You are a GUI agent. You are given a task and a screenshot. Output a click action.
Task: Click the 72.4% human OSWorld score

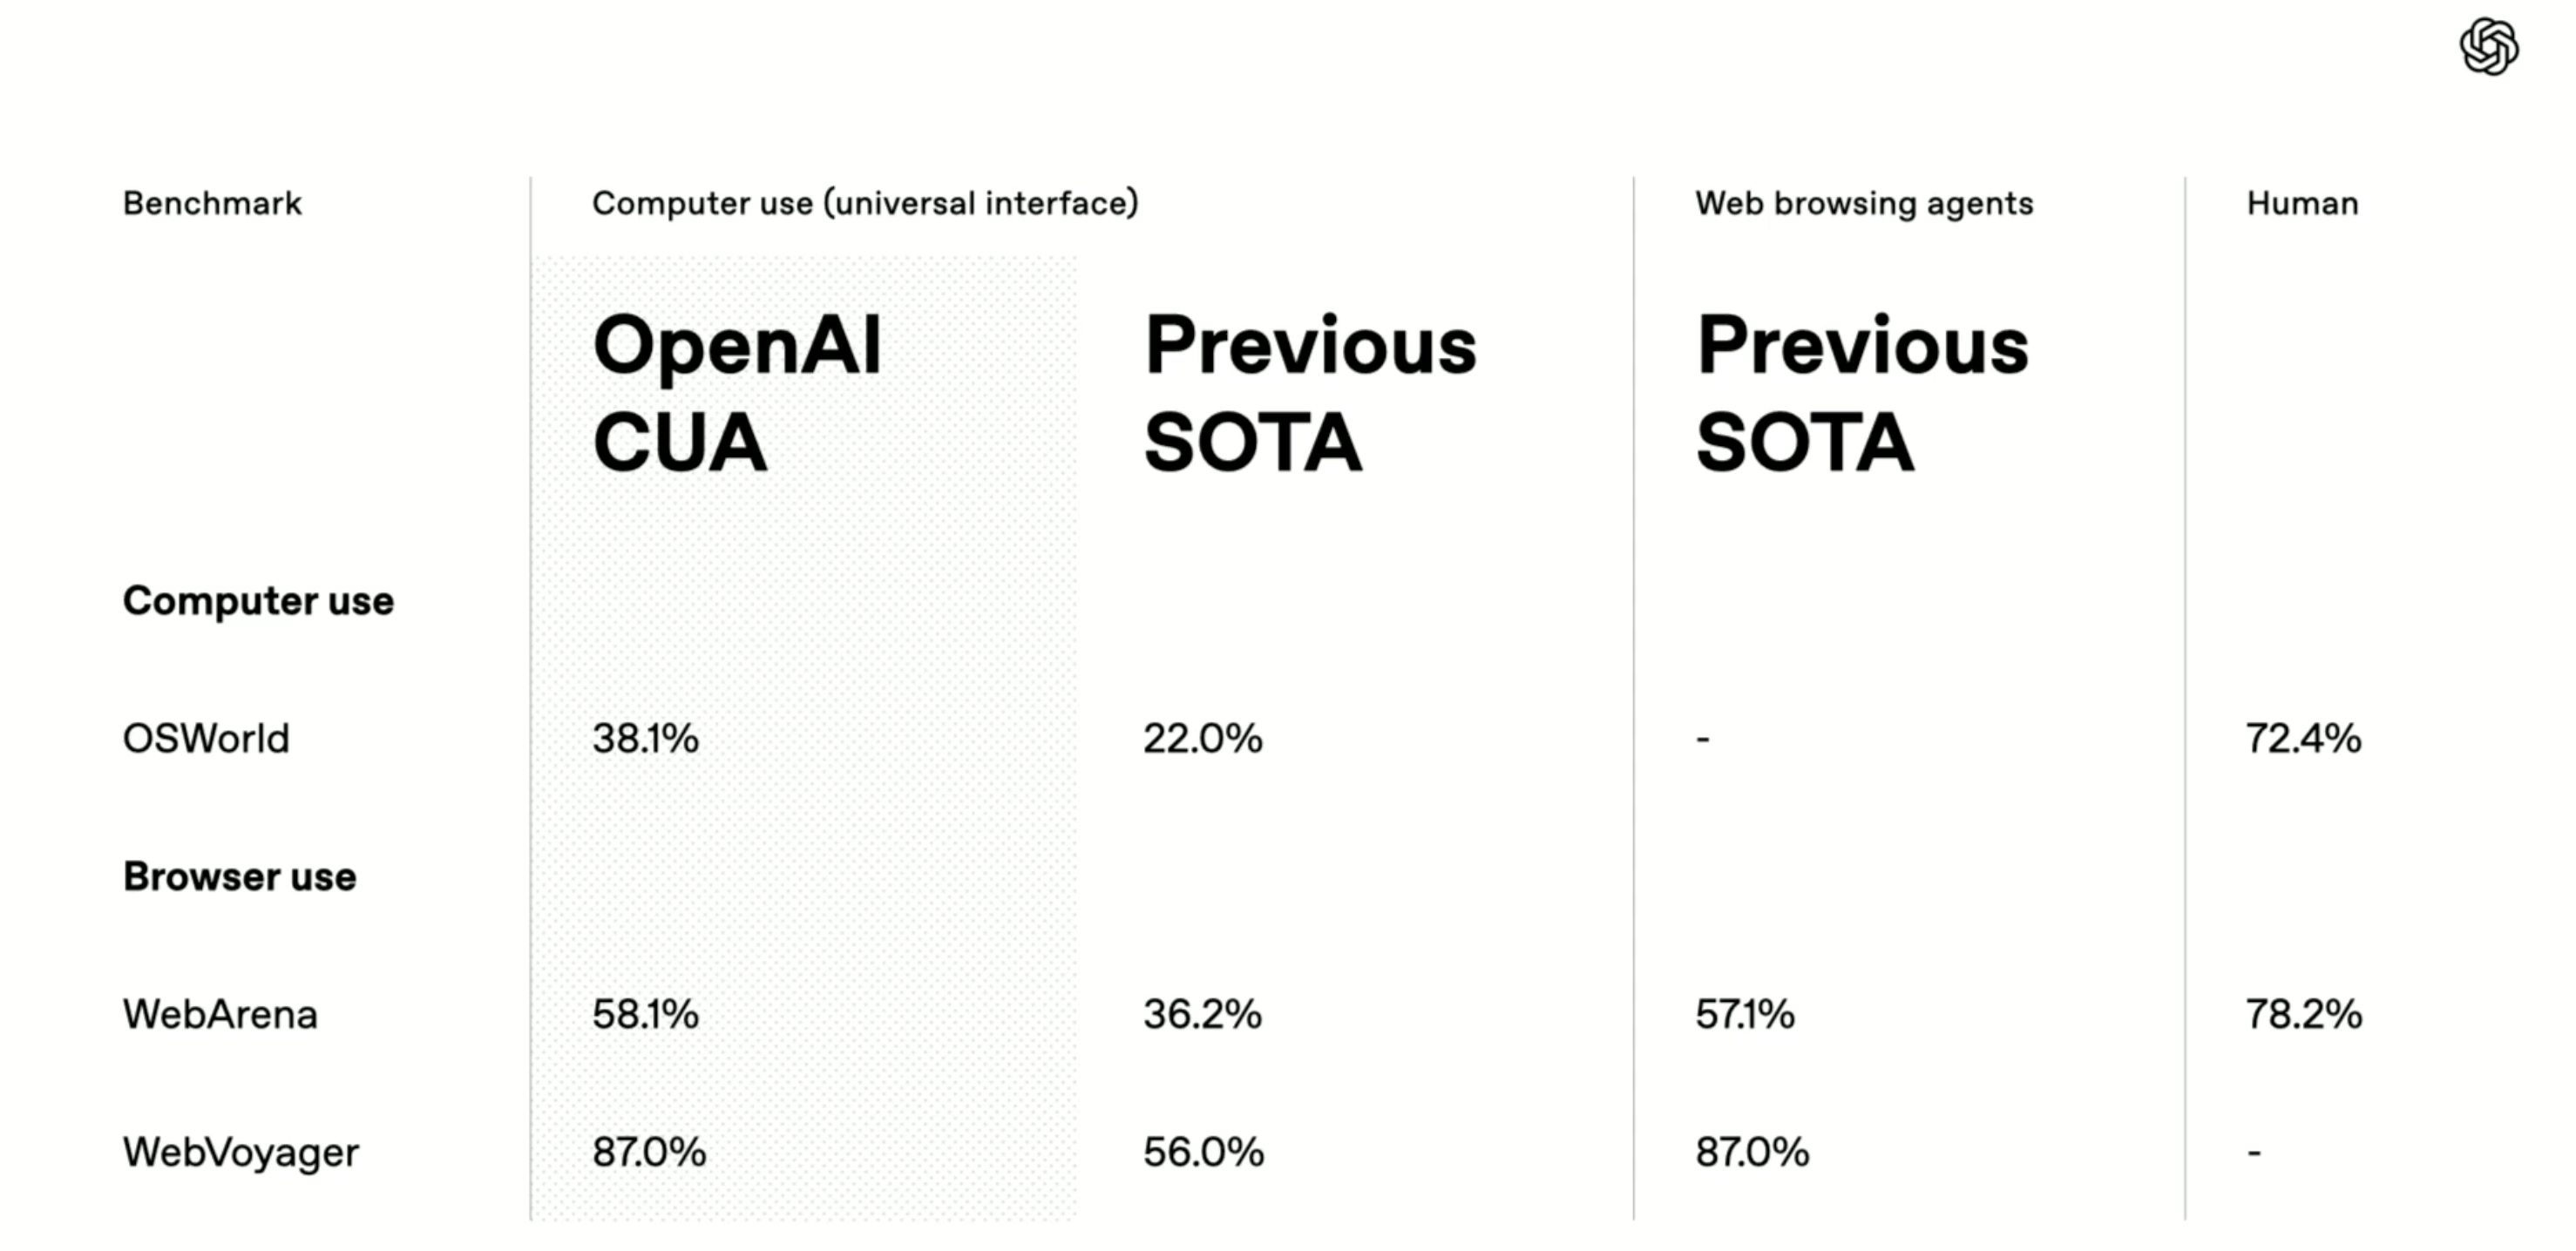pyautogui.click(x=2303, y=739)
